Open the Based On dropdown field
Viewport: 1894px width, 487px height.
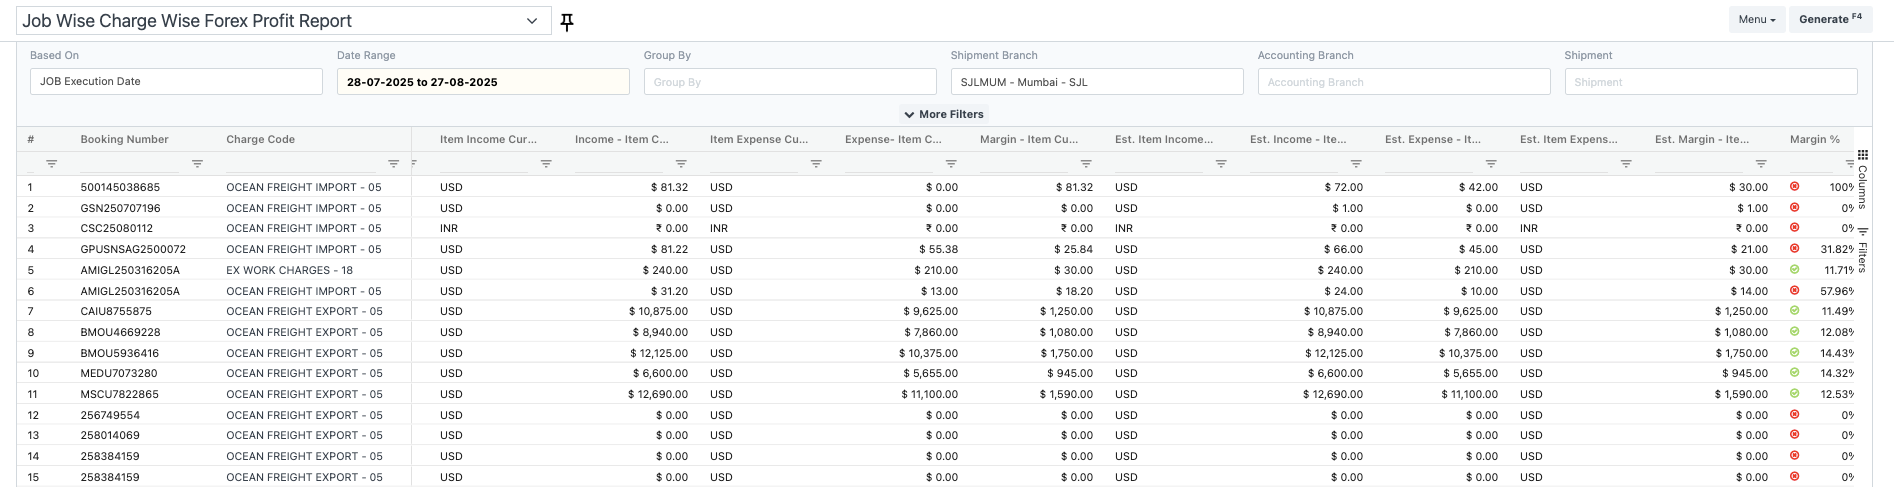coord(176,82)
